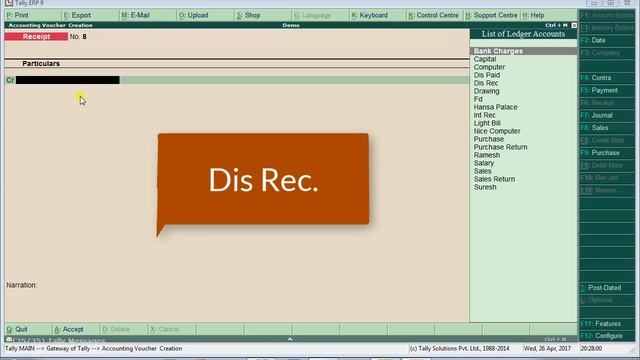This screenshot has width=640, height=360.
Task: Open F12 Configure
Action: tap(607, 336)
